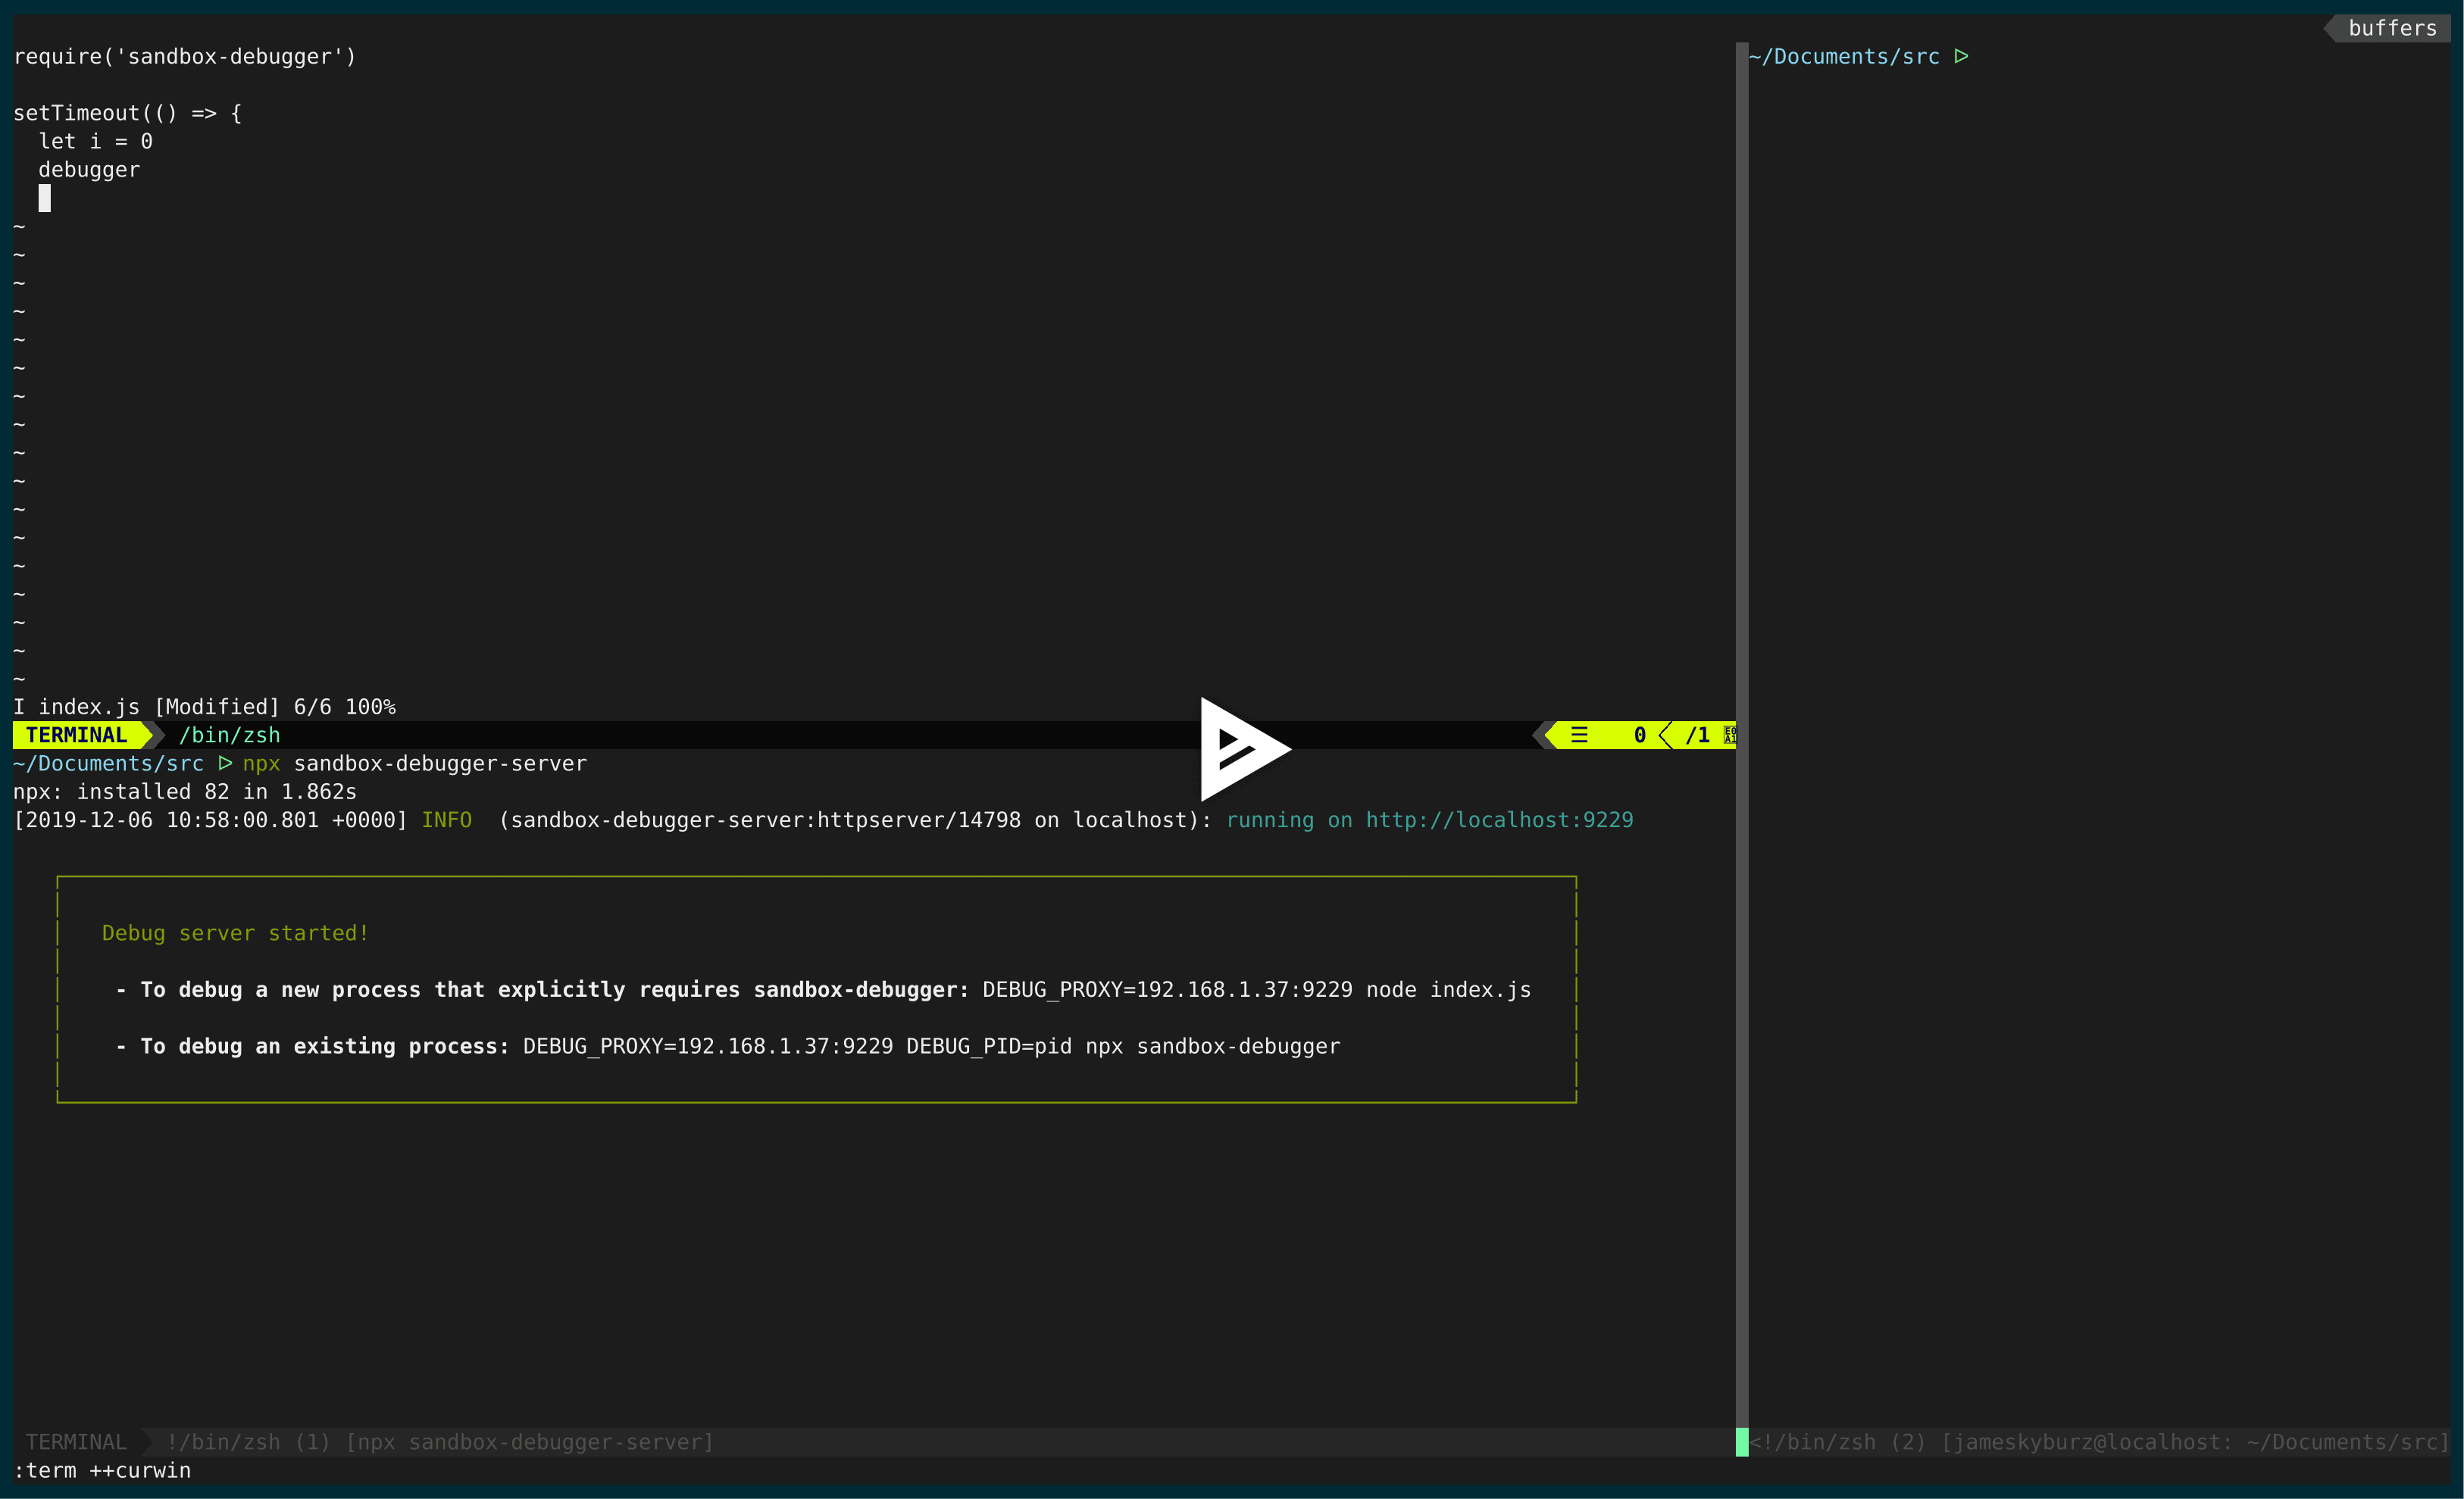
Task: Click the buffers label at top right
Action: click(x=2391, y=28)
